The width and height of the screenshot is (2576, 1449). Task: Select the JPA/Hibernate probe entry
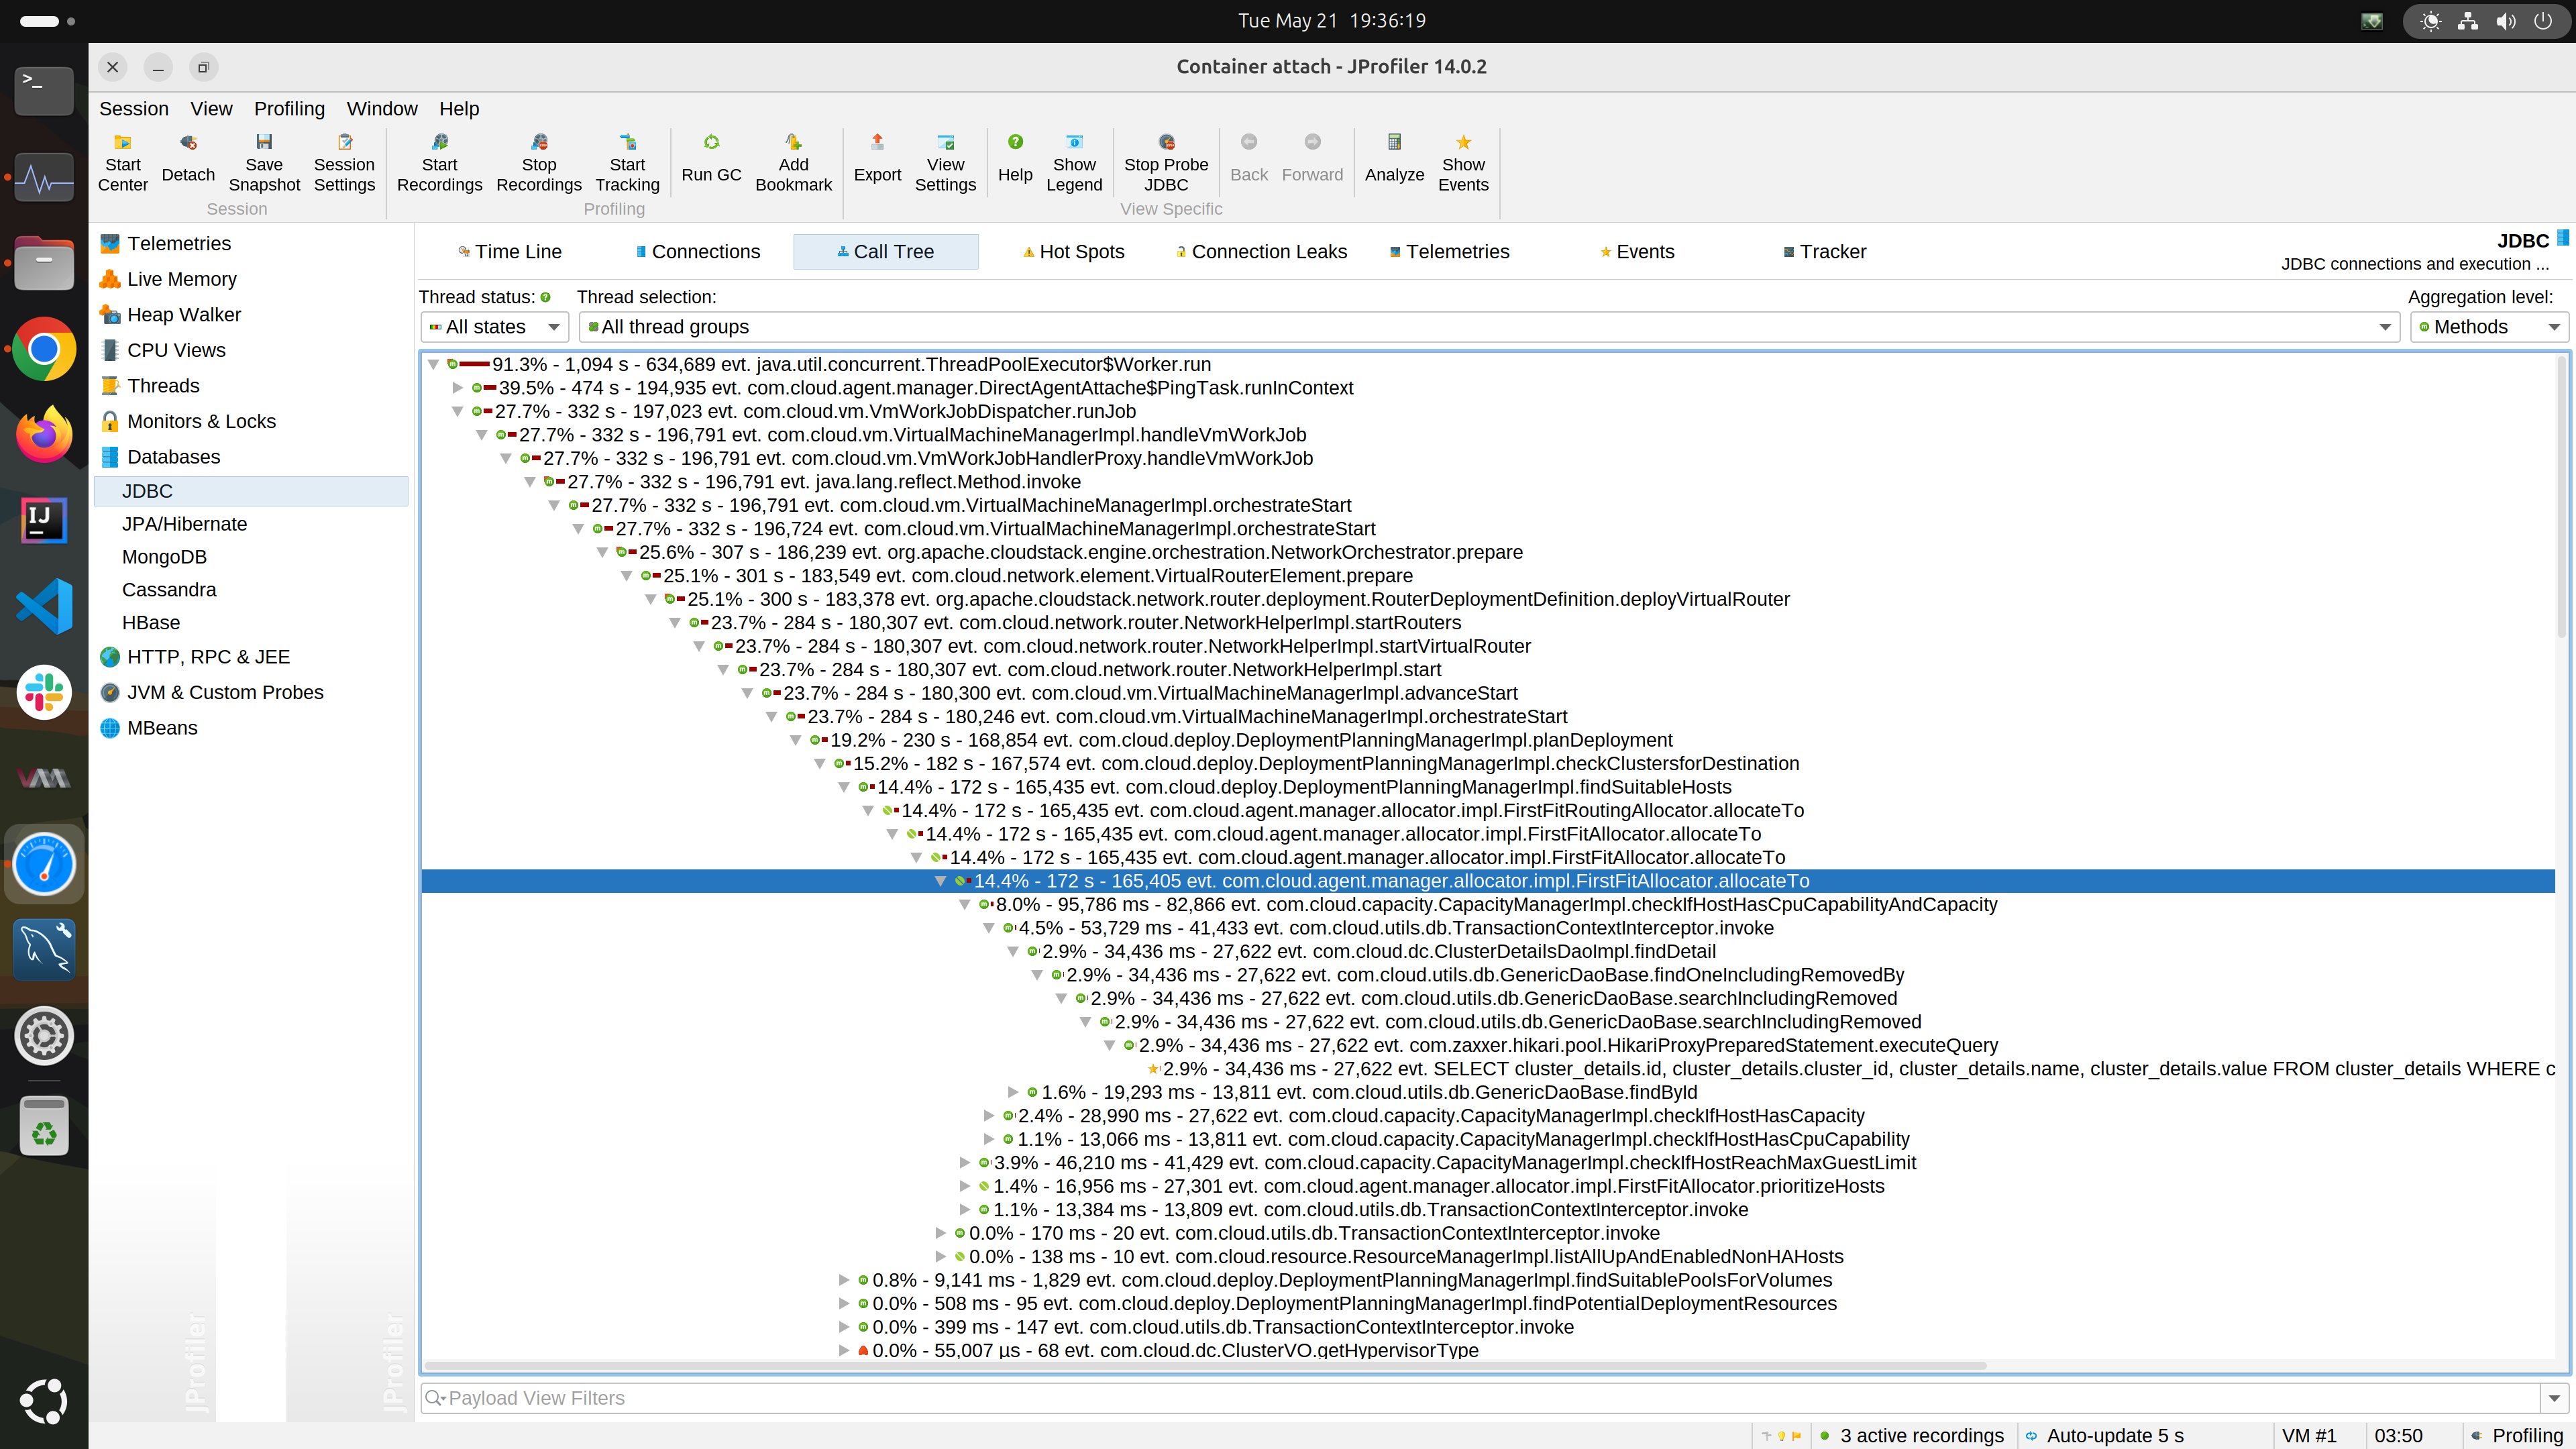[184, 524]
